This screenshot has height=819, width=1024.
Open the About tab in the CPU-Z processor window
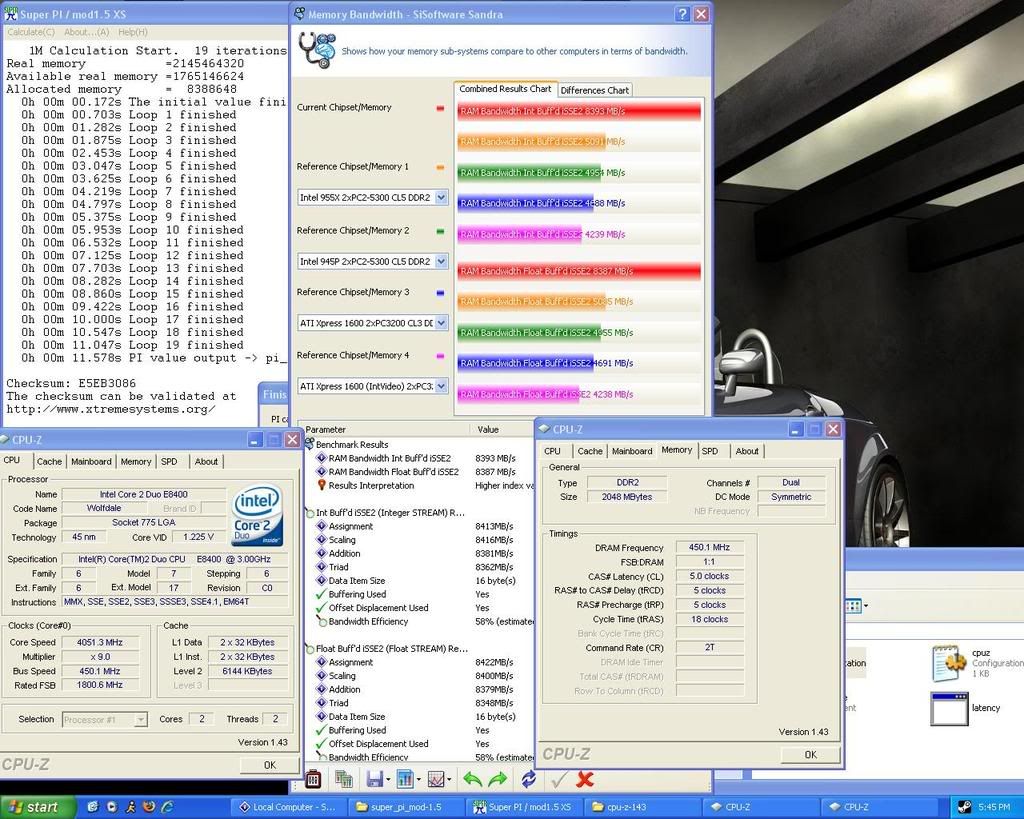[206, 461]
